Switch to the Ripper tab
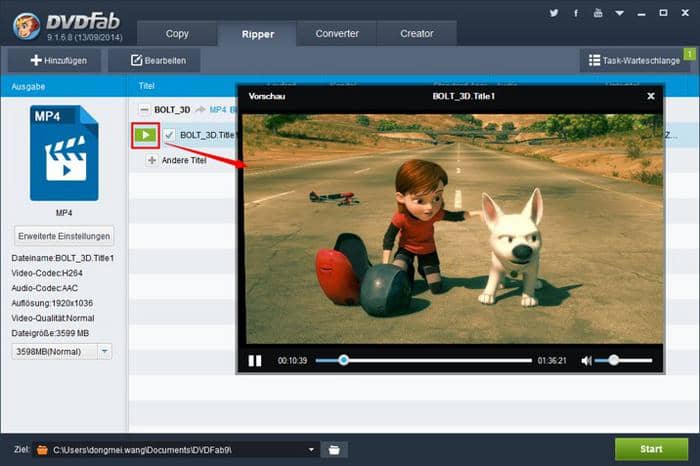 pos(257,34)
